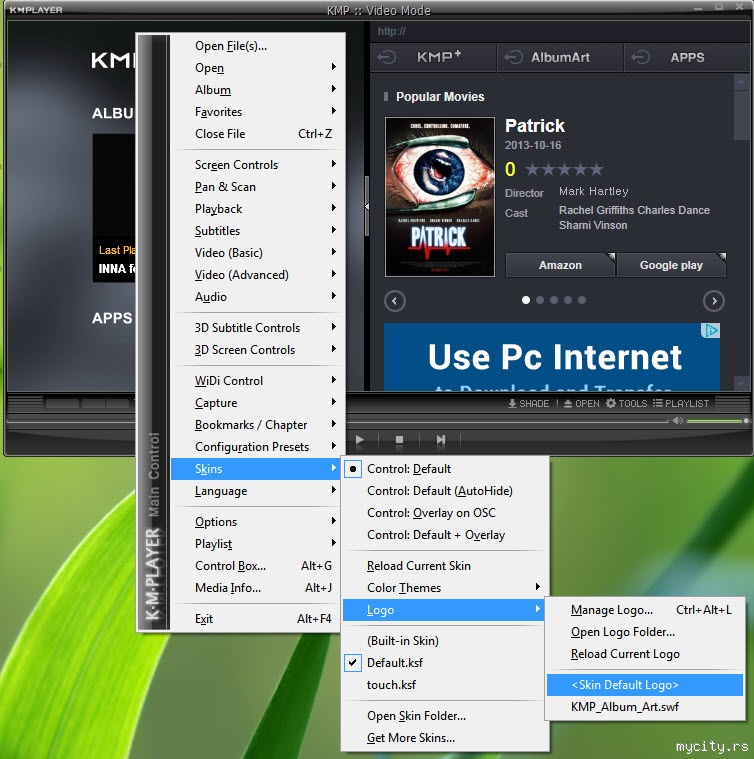Screen dimensions: 754x759
Task: Rate Patrick with the star rating
Action: 564,169
